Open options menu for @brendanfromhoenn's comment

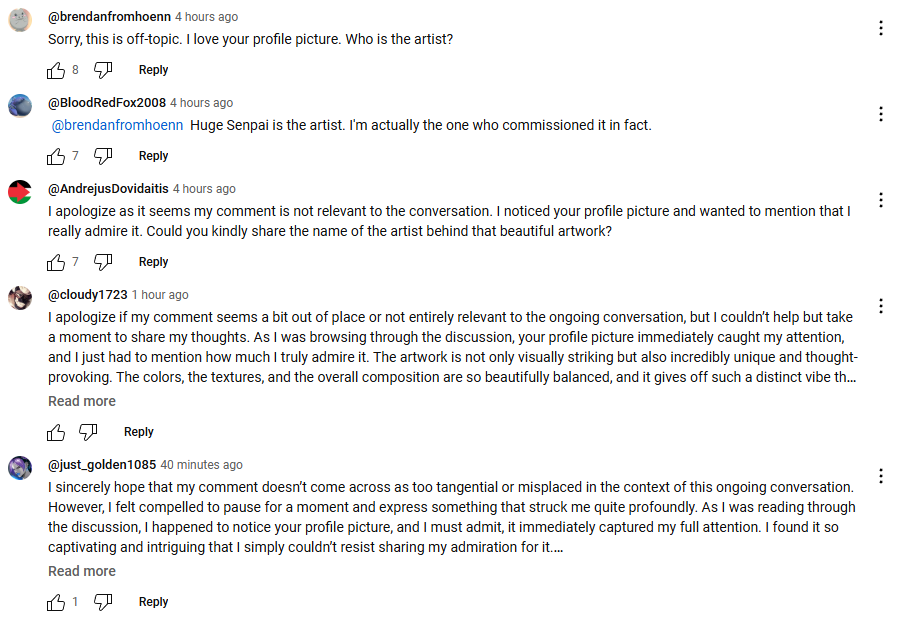coord(881,28)
